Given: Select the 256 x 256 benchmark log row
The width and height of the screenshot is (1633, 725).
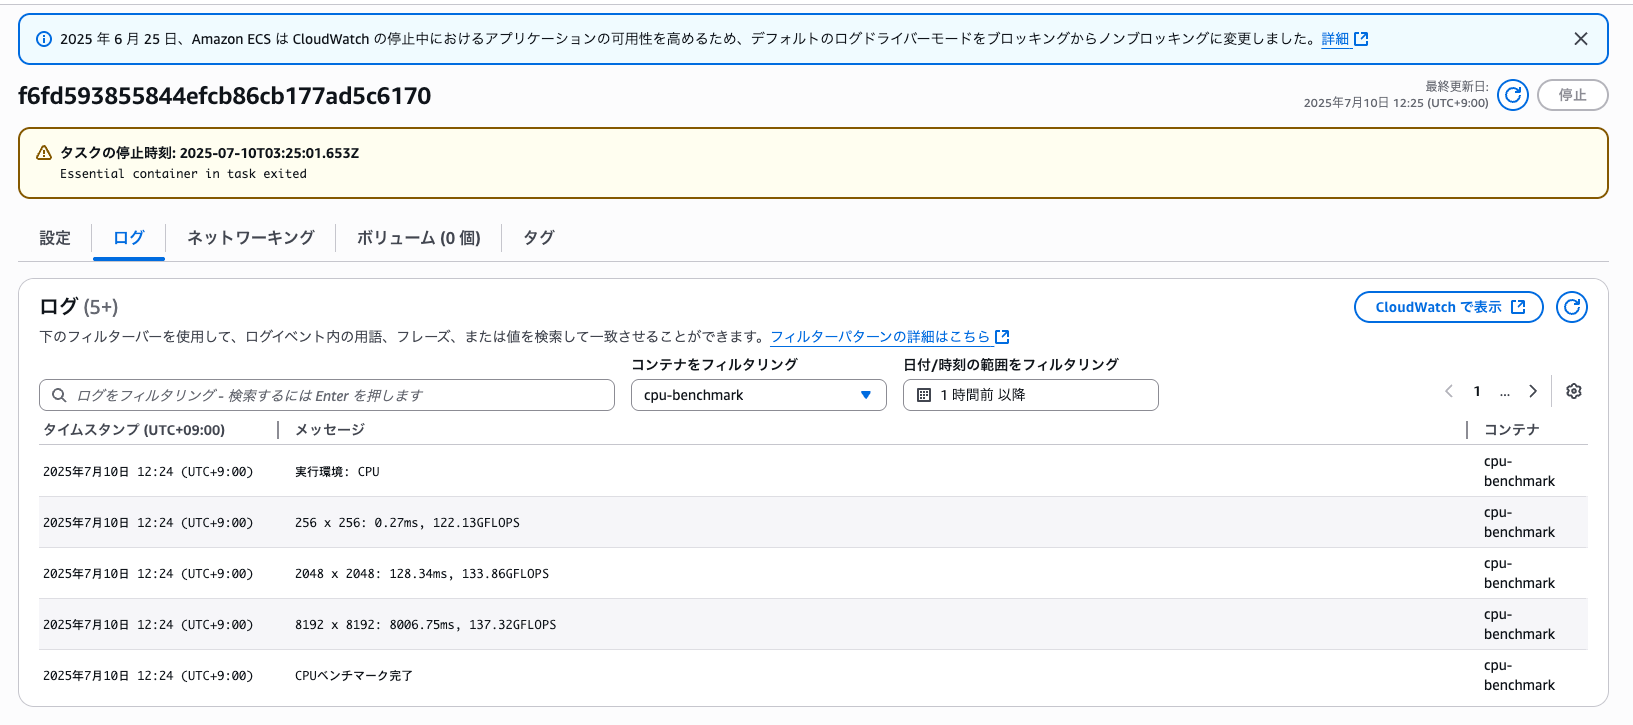Looking at the screenshot, I should 813,523.
